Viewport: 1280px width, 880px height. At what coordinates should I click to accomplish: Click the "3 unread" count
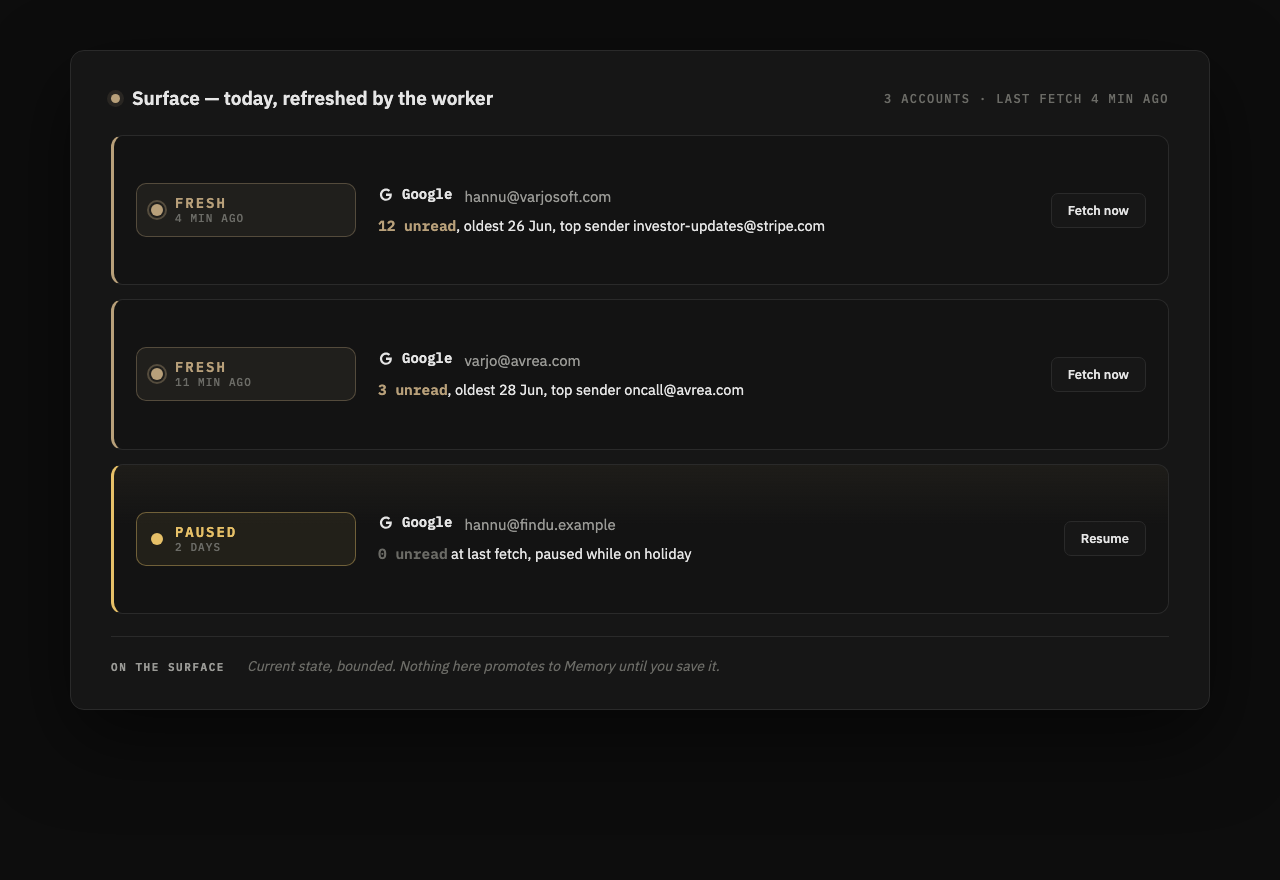pyautogui.click(x=412, y=390)
